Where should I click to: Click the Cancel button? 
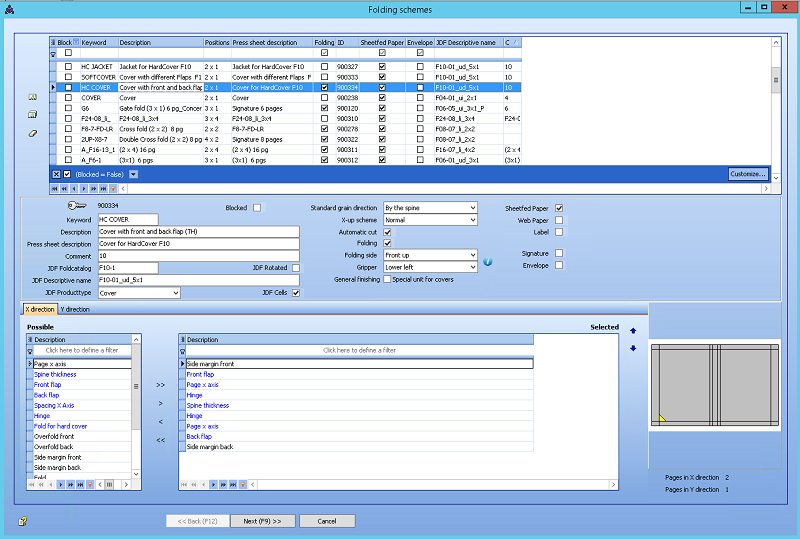pyautogui.click(x=327, y=521)
